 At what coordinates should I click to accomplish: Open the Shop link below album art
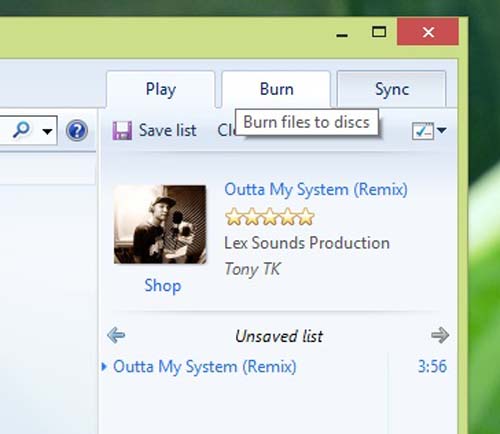[x=163, y=286]
